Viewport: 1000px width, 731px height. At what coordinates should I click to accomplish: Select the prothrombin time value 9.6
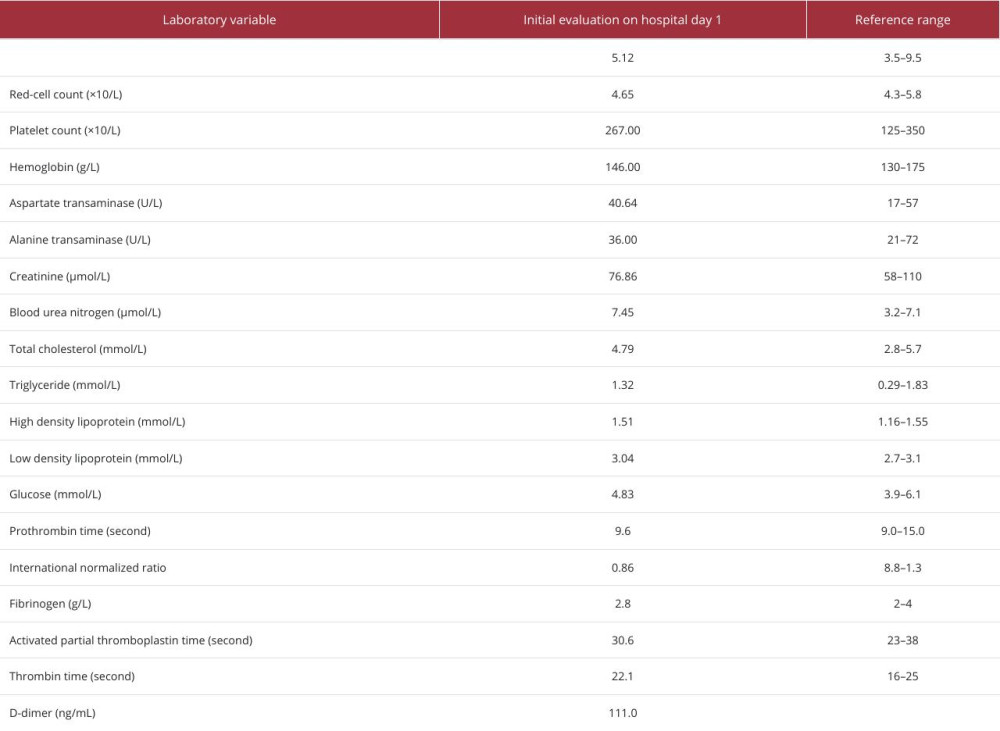pyautogui.click(x=622, y=531)
